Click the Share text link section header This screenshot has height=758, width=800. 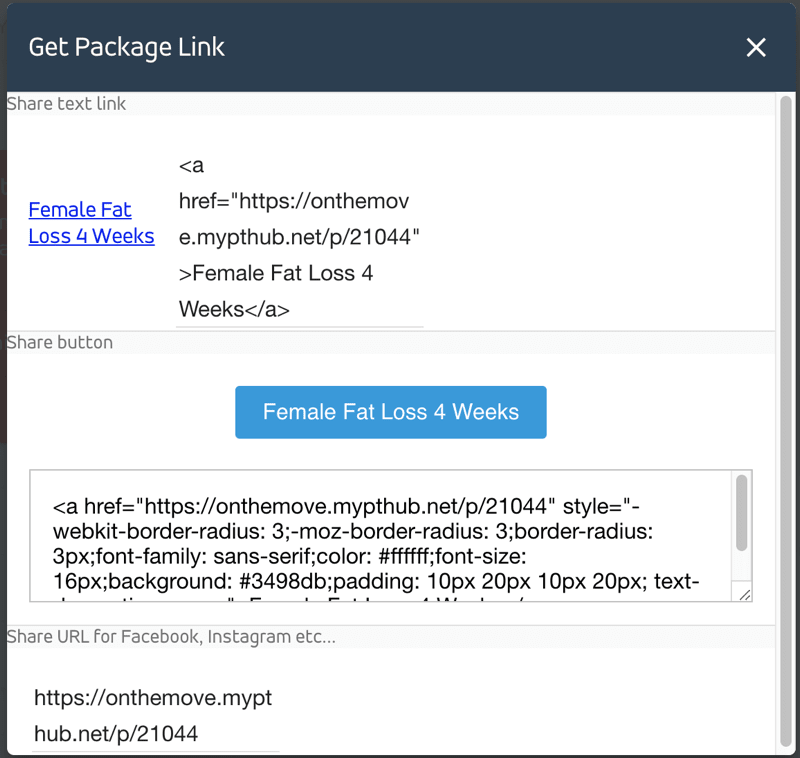[x=66, y=104]
